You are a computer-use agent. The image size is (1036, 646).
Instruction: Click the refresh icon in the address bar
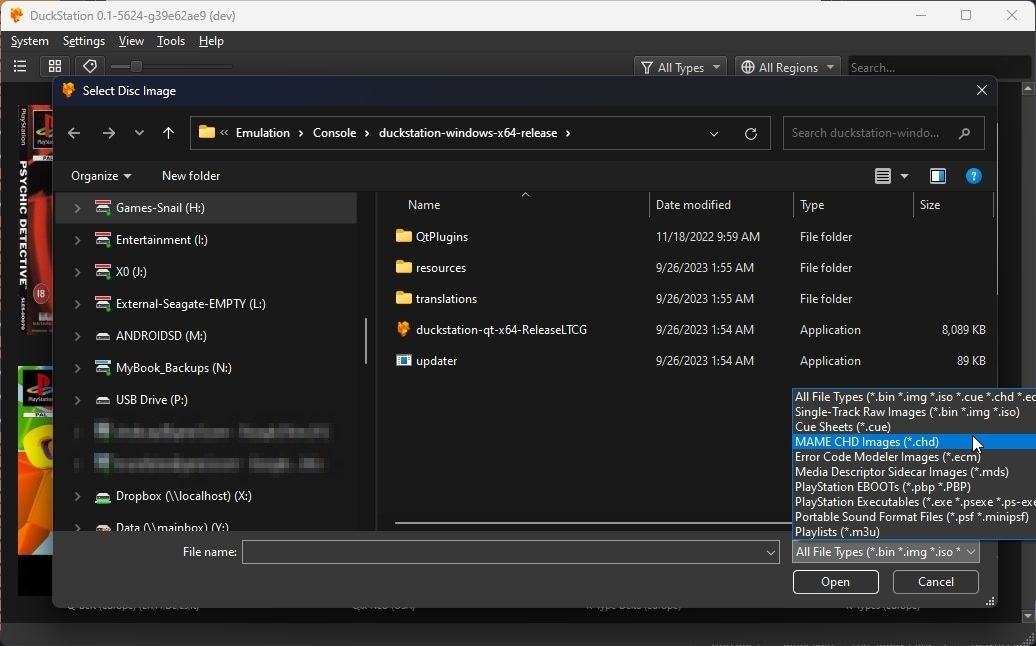751,133
